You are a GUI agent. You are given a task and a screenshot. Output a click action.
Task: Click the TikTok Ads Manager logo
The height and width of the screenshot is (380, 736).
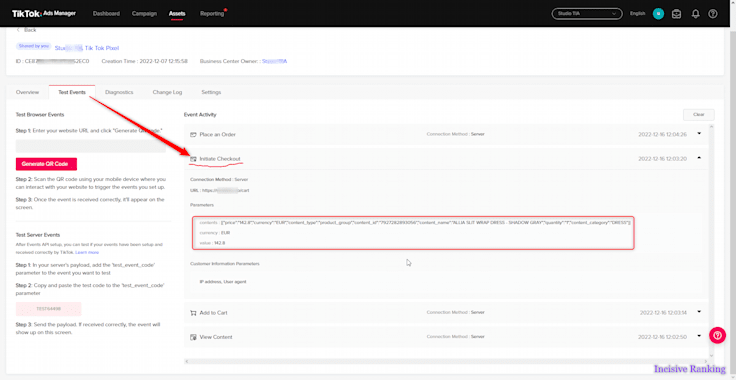(x=44, y=13)
